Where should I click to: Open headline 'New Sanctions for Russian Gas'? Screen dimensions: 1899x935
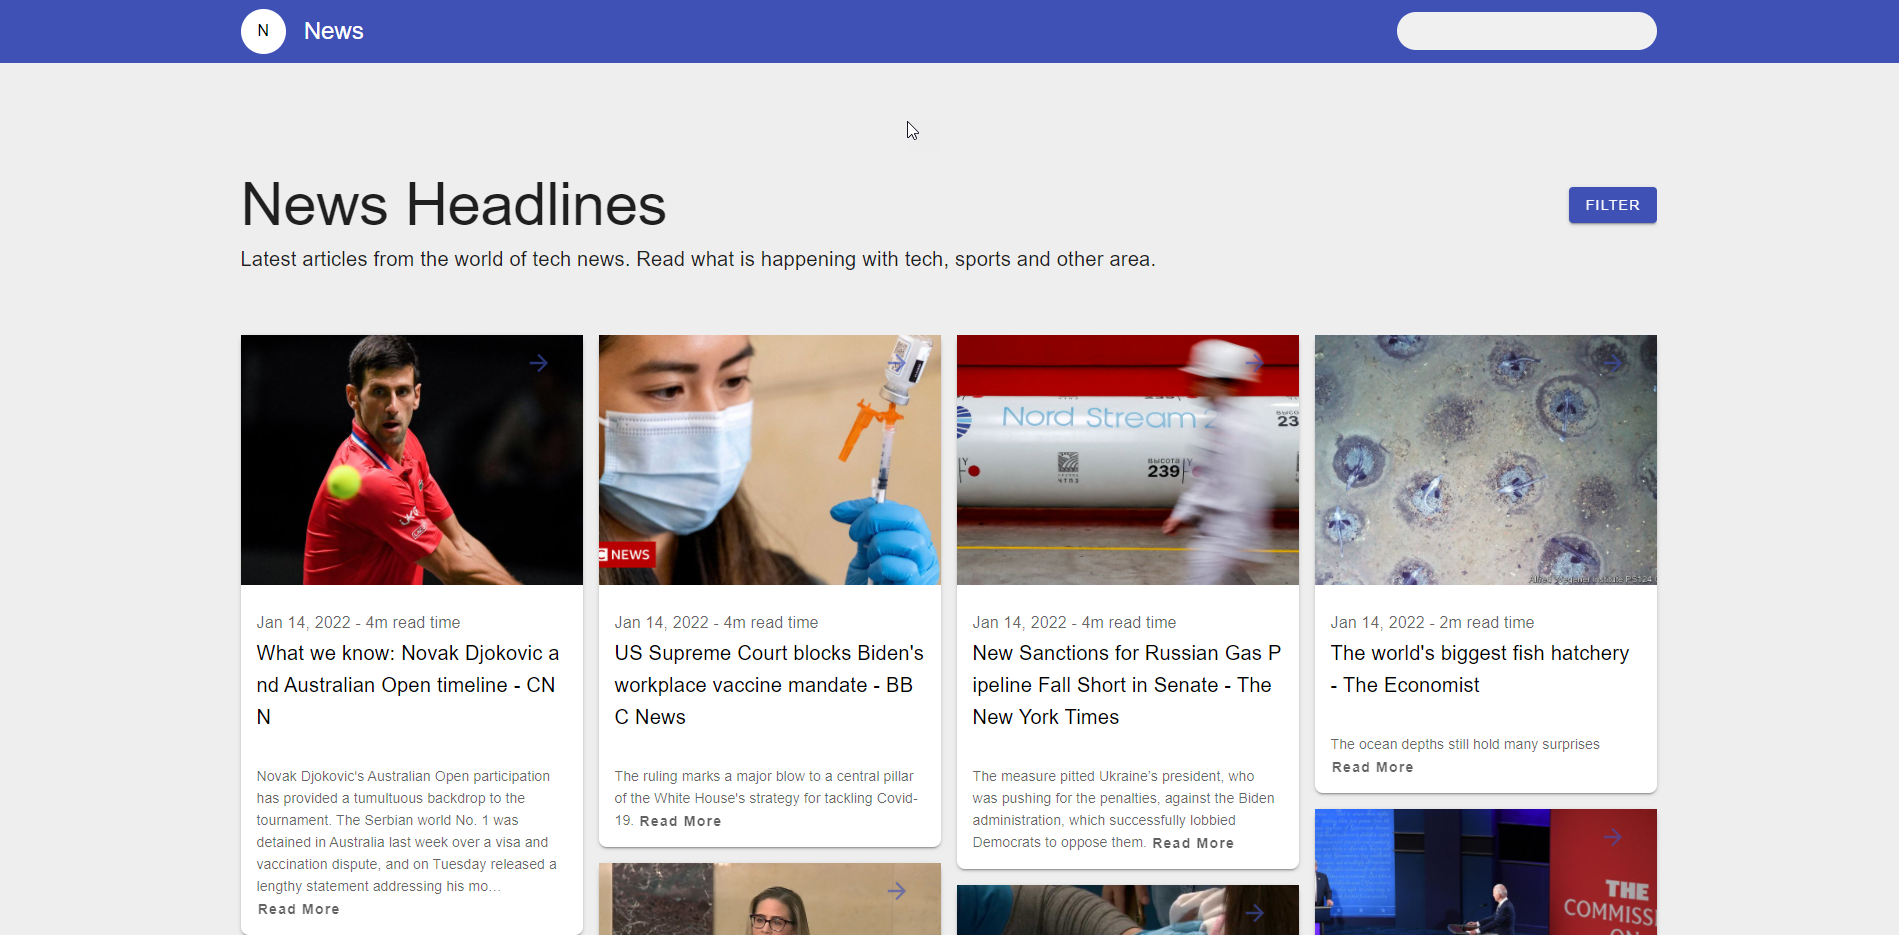[1127, 685]
